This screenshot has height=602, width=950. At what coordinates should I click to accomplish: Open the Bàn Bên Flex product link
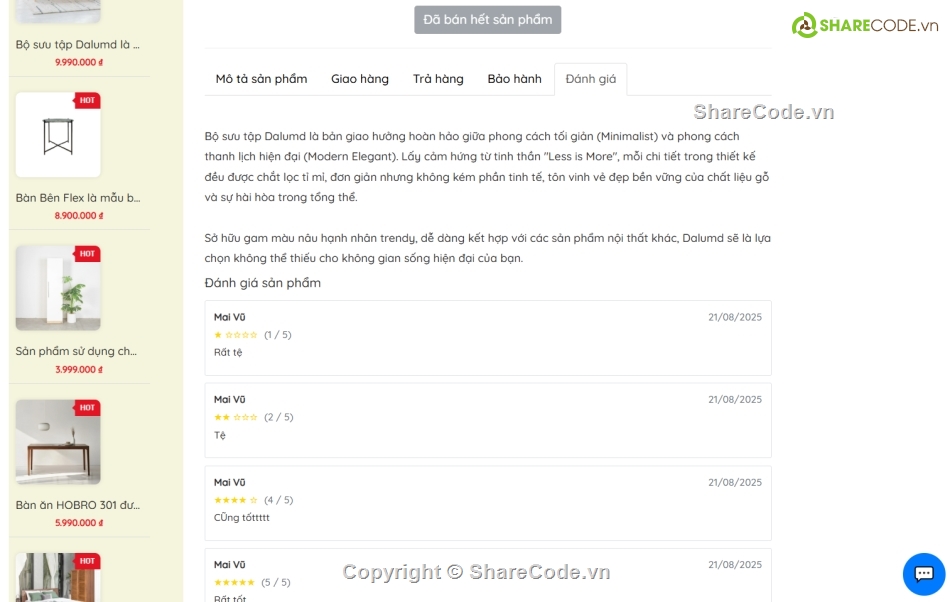tap(78, 198)
